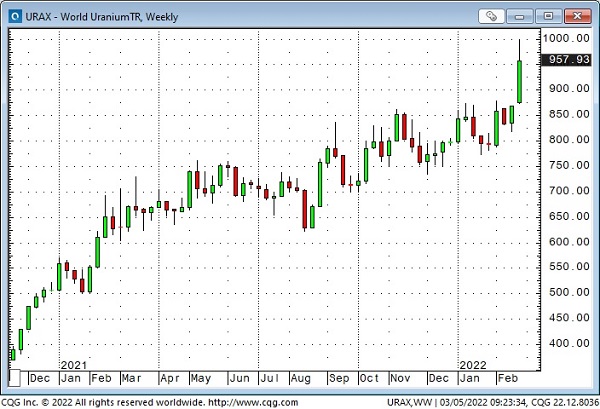Click the 750.00 price axis label
600x409 pixels.
coord(569,165)
